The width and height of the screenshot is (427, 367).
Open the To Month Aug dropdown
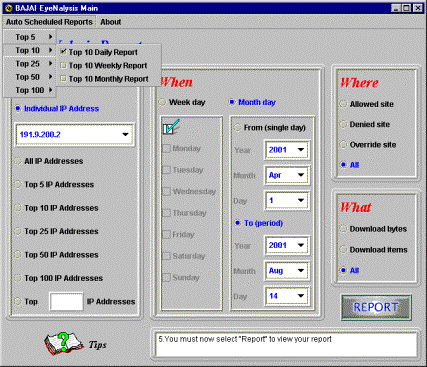pyautogui.click(x=287, y=271)
